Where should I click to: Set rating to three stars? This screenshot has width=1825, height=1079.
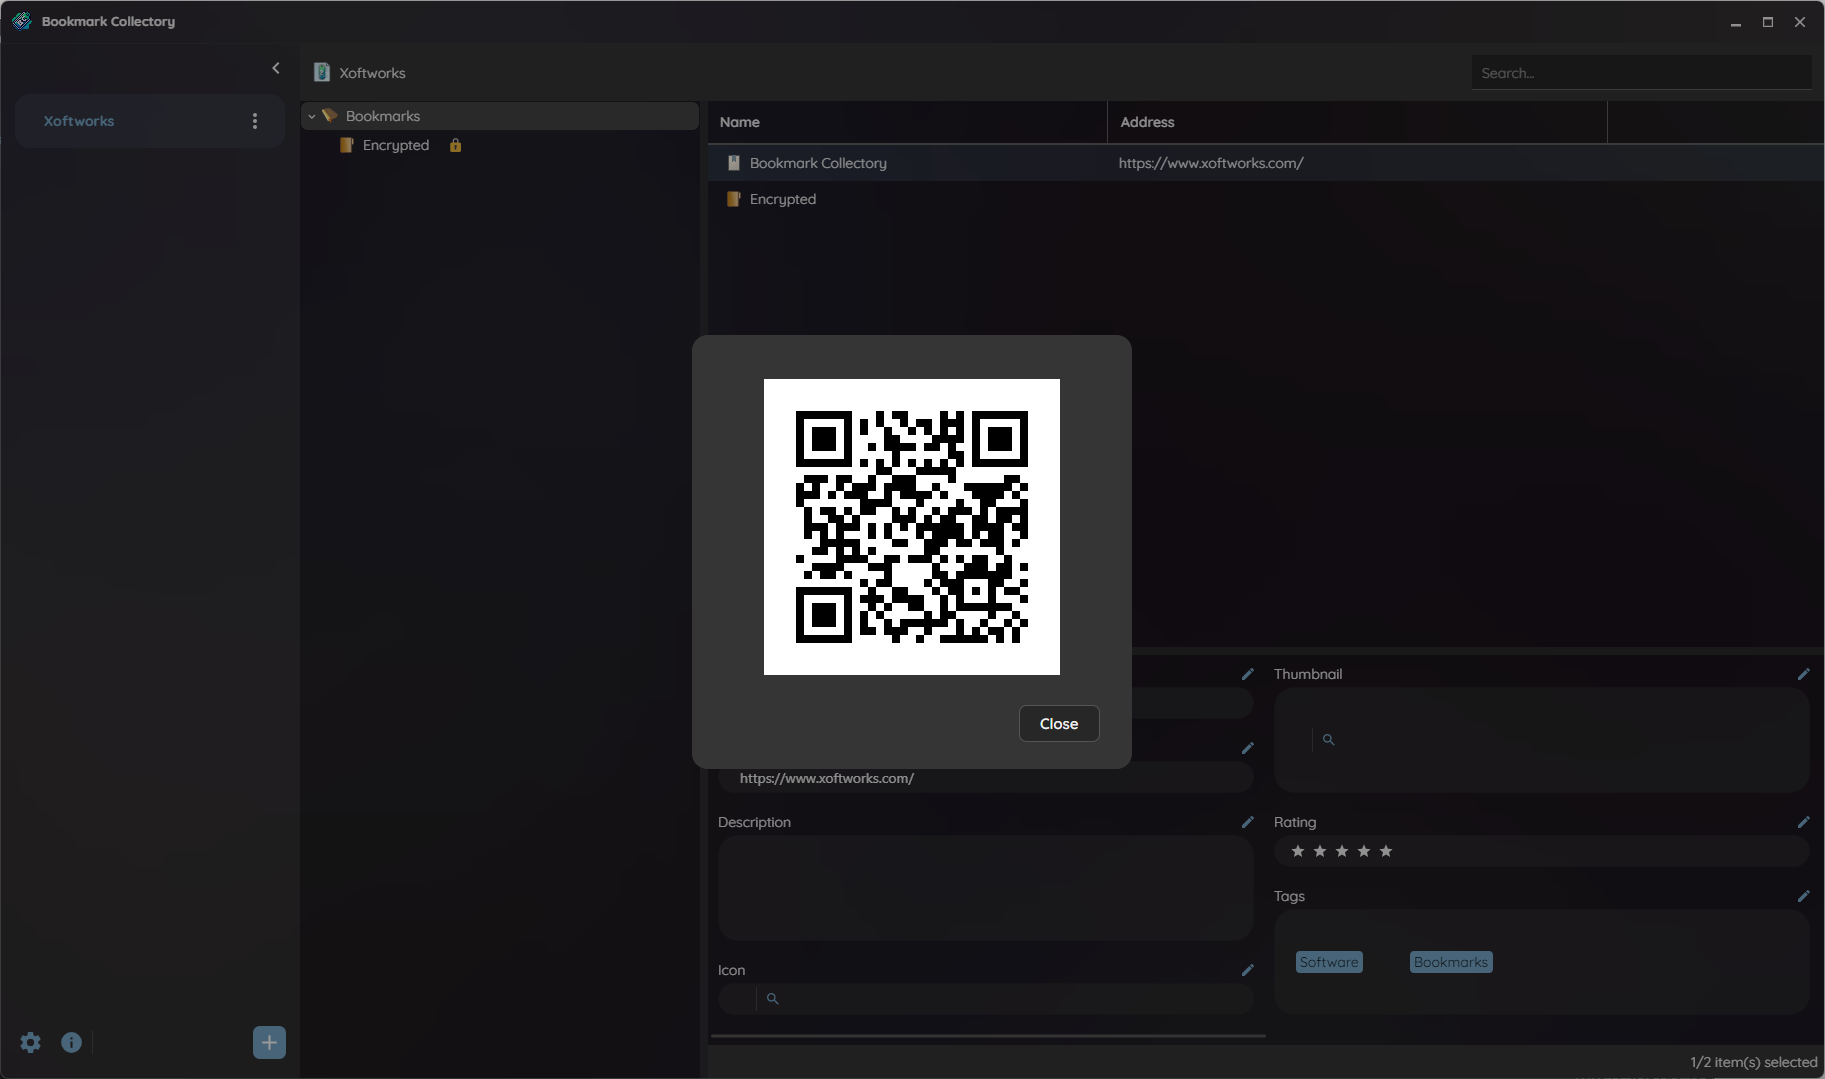1342,851
